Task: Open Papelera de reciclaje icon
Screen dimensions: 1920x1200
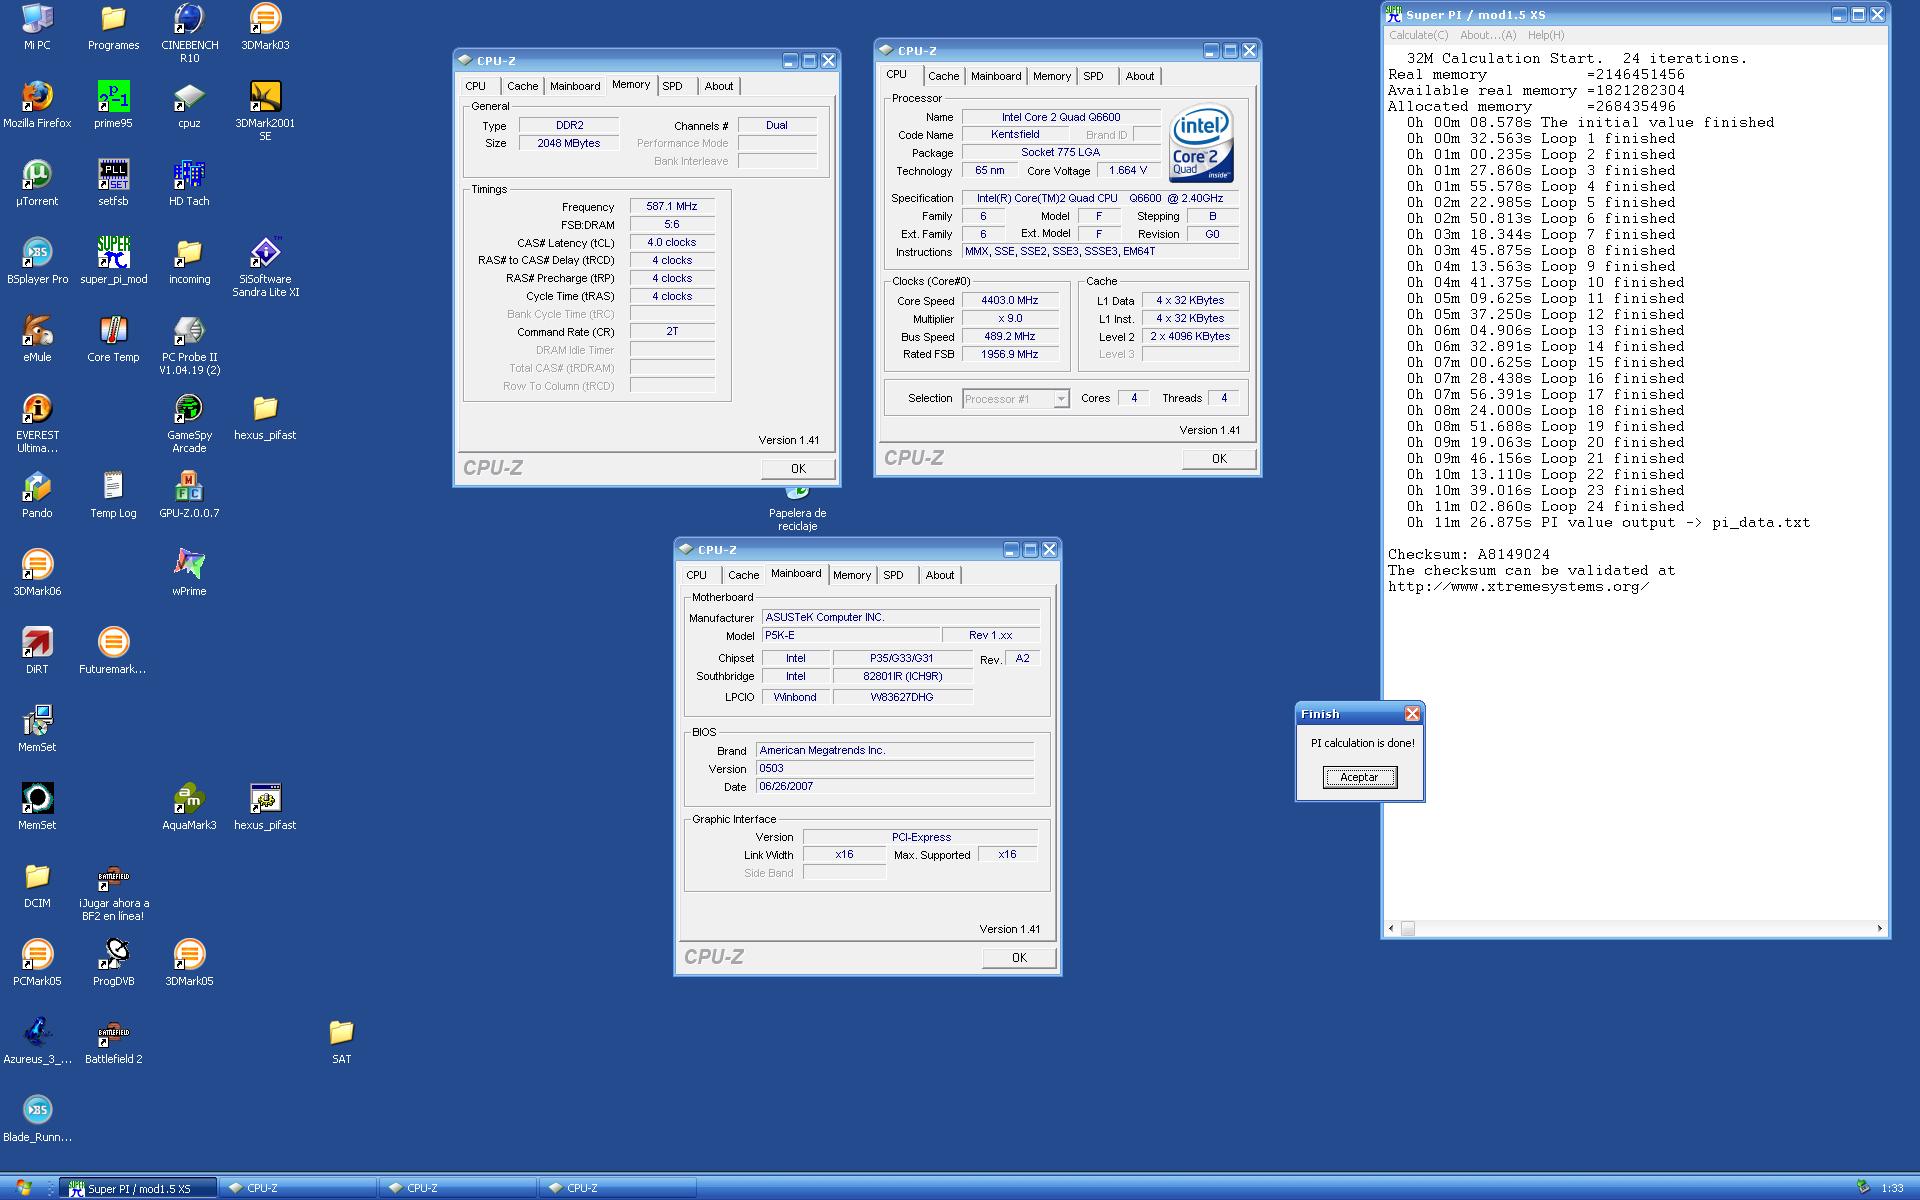Action: click(797, 510)
